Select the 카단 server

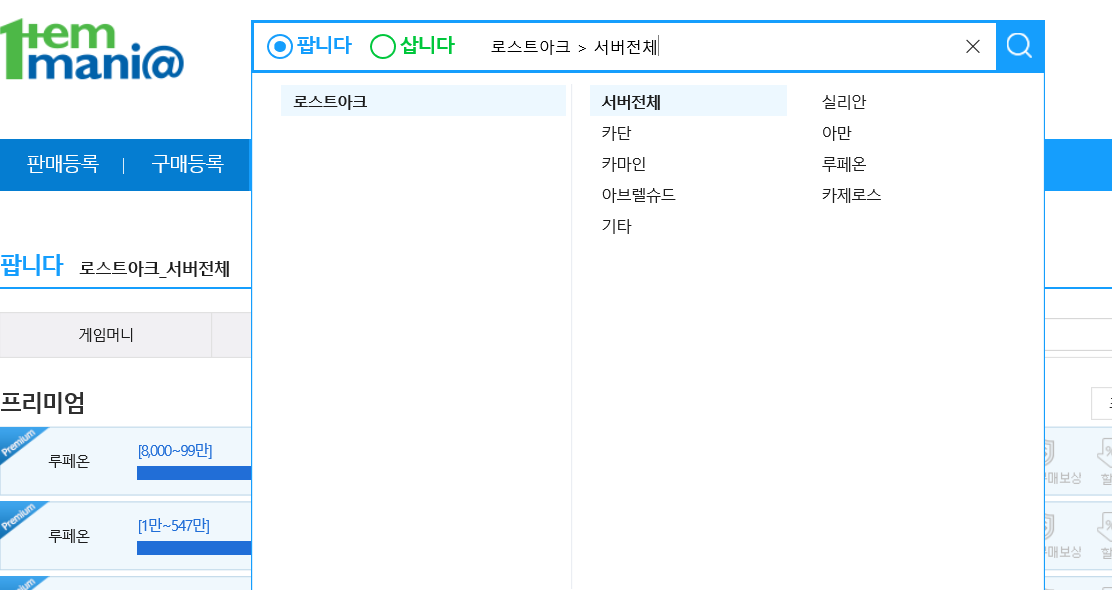point(616,133)
